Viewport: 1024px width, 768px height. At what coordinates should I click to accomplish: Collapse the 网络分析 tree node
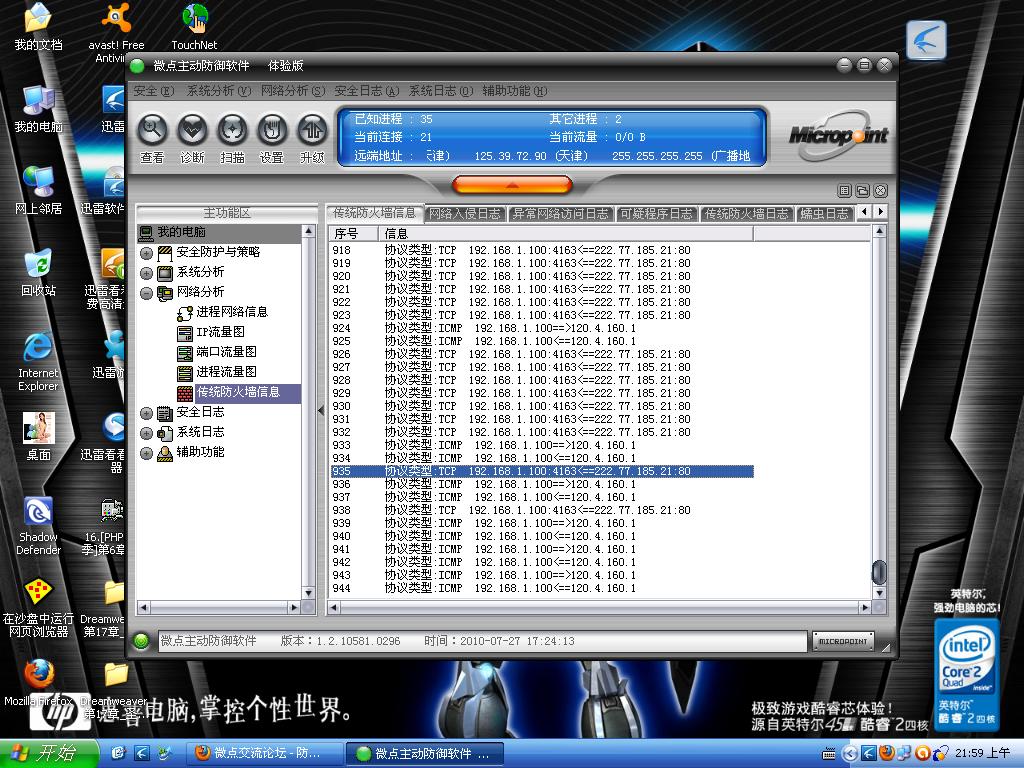(x=146, y=293)
